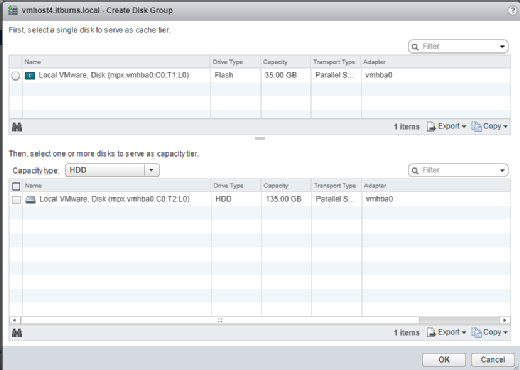This screenshot has height=370, width=520.
Task: Select the flash disk radio button for cache tier
Action: [15, 76]
